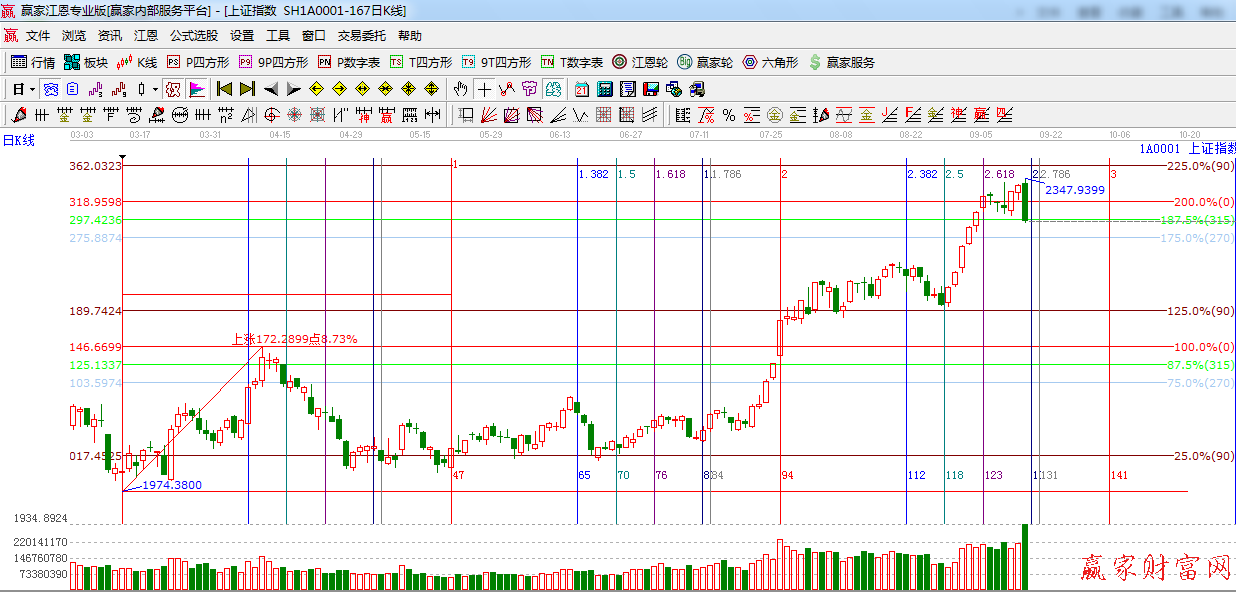Screen dimensions: 1236x592
Task: Open the 公式选股 menu
Action: pos(193,35)
